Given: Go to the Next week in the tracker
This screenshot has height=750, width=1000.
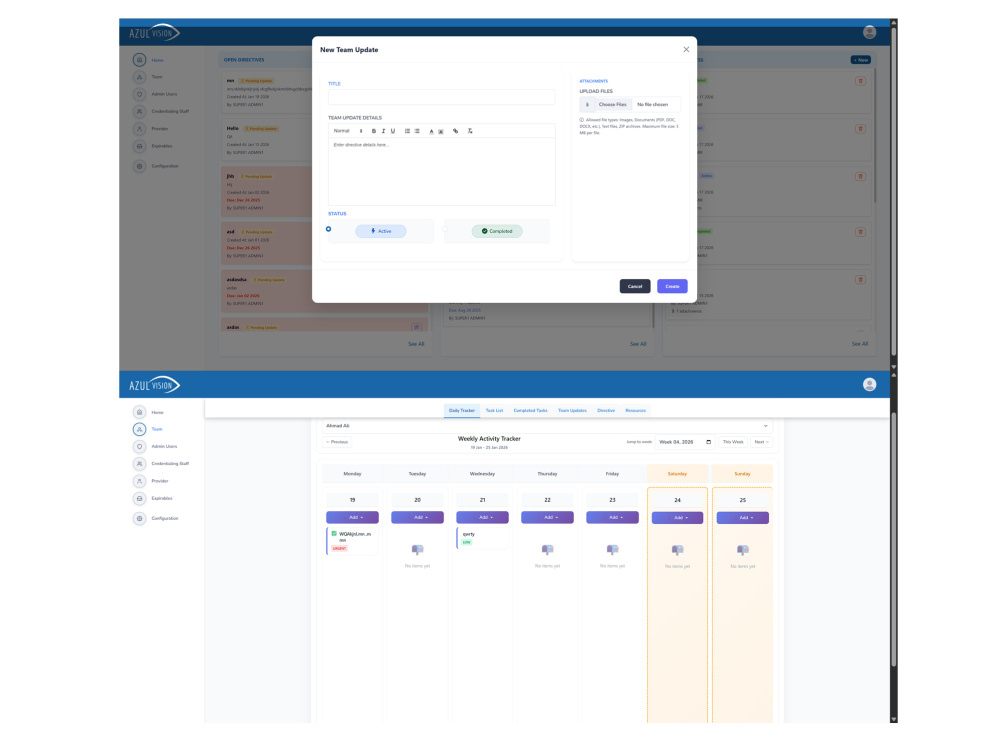Looking at the screenshot, I should [761, 442].
